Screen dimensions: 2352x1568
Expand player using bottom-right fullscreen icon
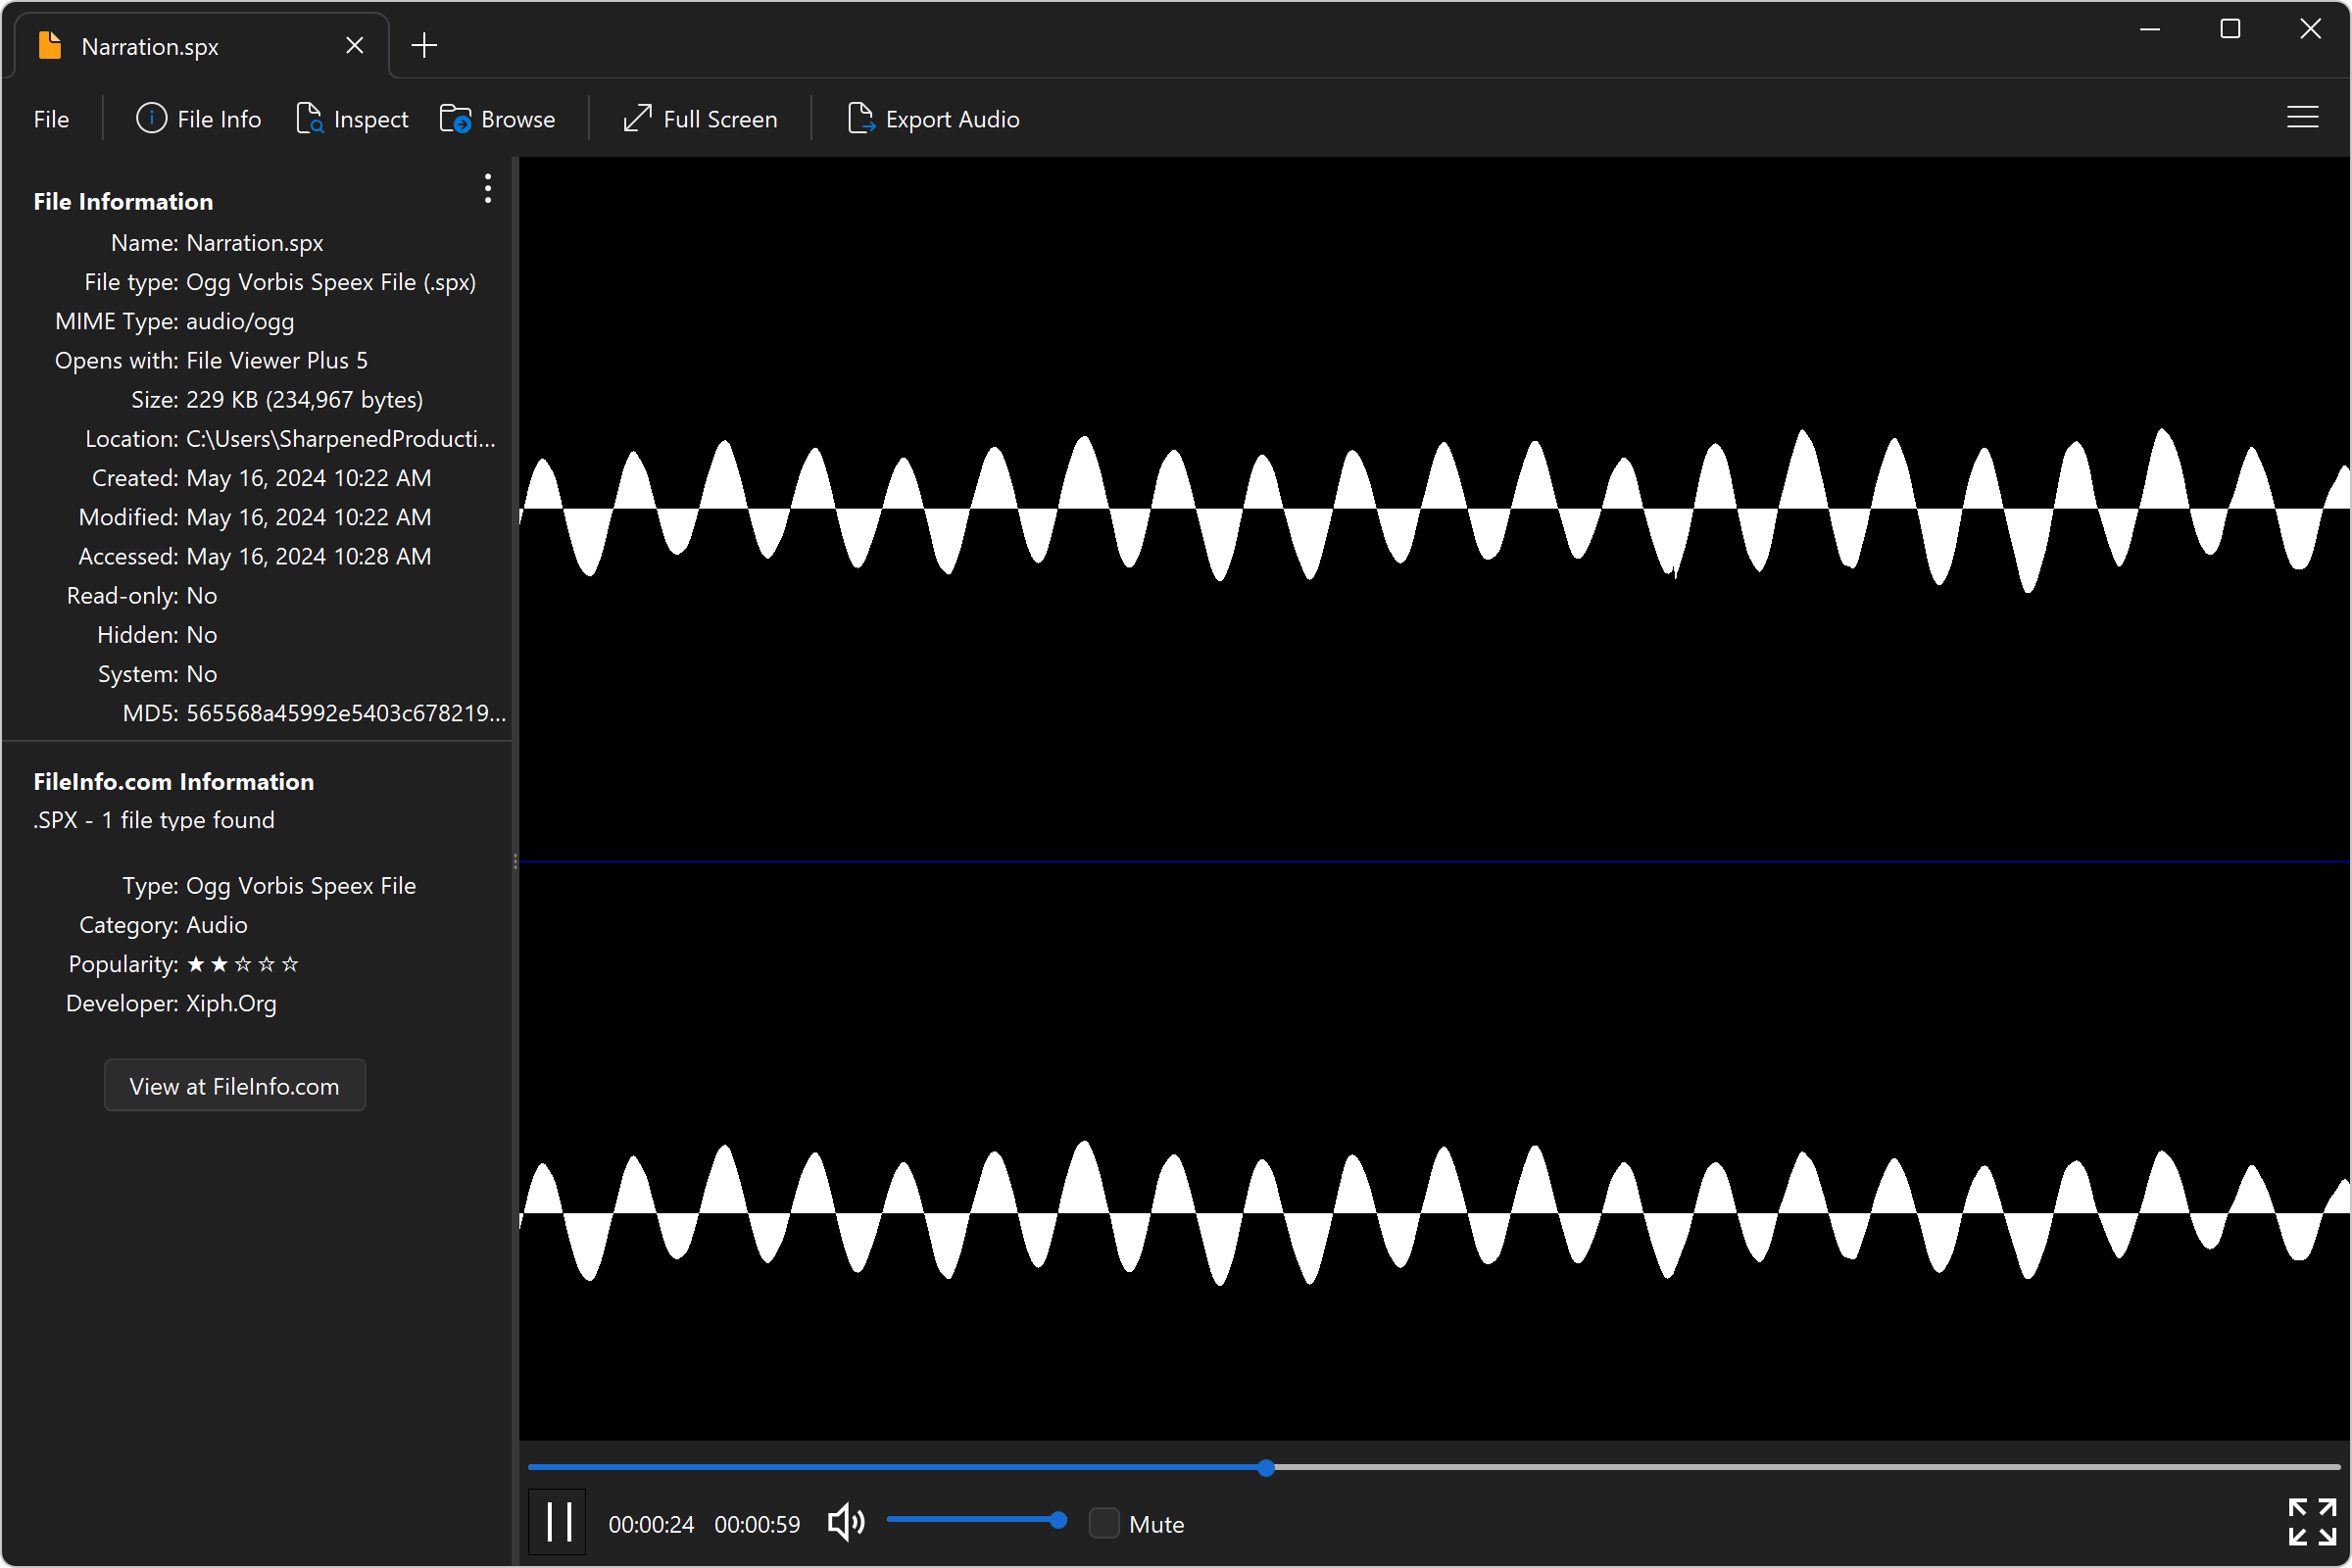click(x=2311, y=1523)
